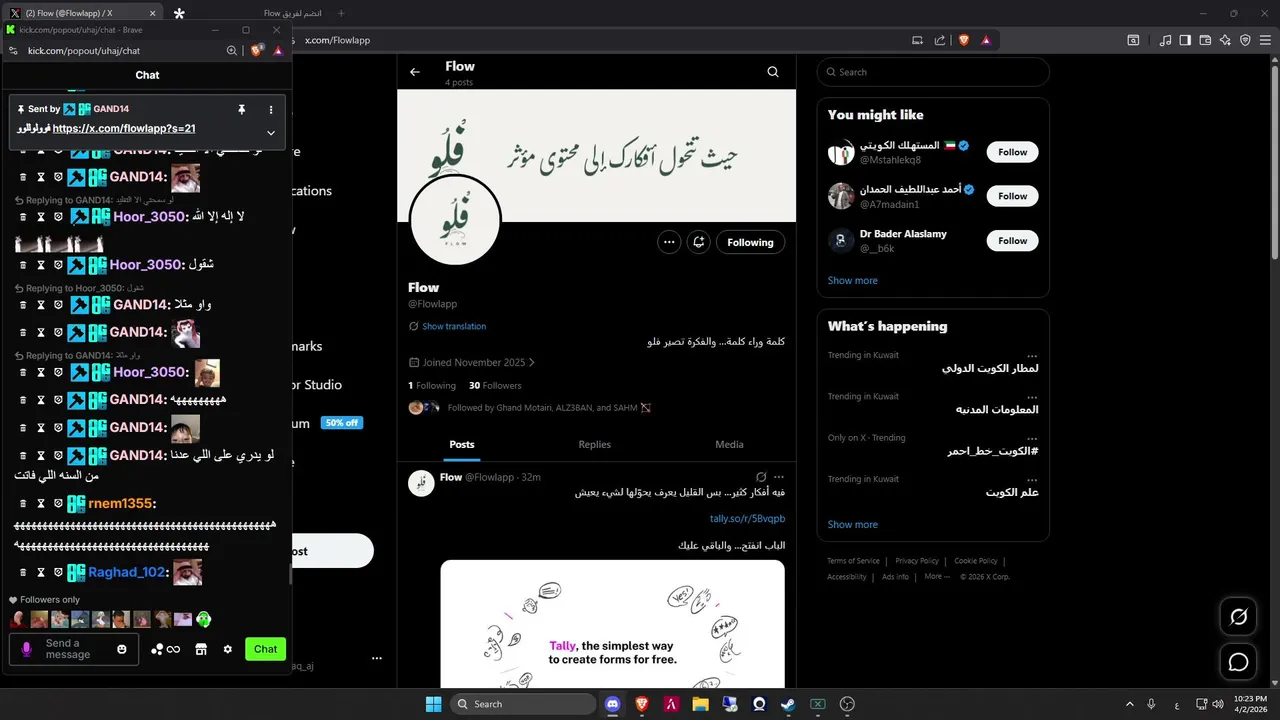The width and height of the screenshot is (1280, 720).
Task: Open the #الكويت_خط_احمر trending topic
Action: [993, 451]
